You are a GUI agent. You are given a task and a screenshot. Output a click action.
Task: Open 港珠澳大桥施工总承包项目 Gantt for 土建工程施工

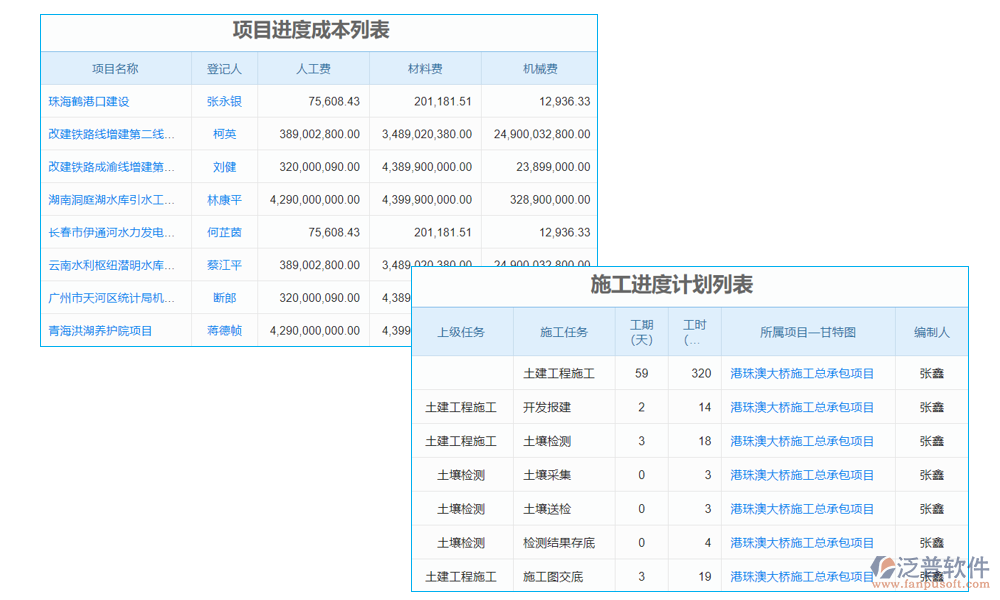(808, 372)
